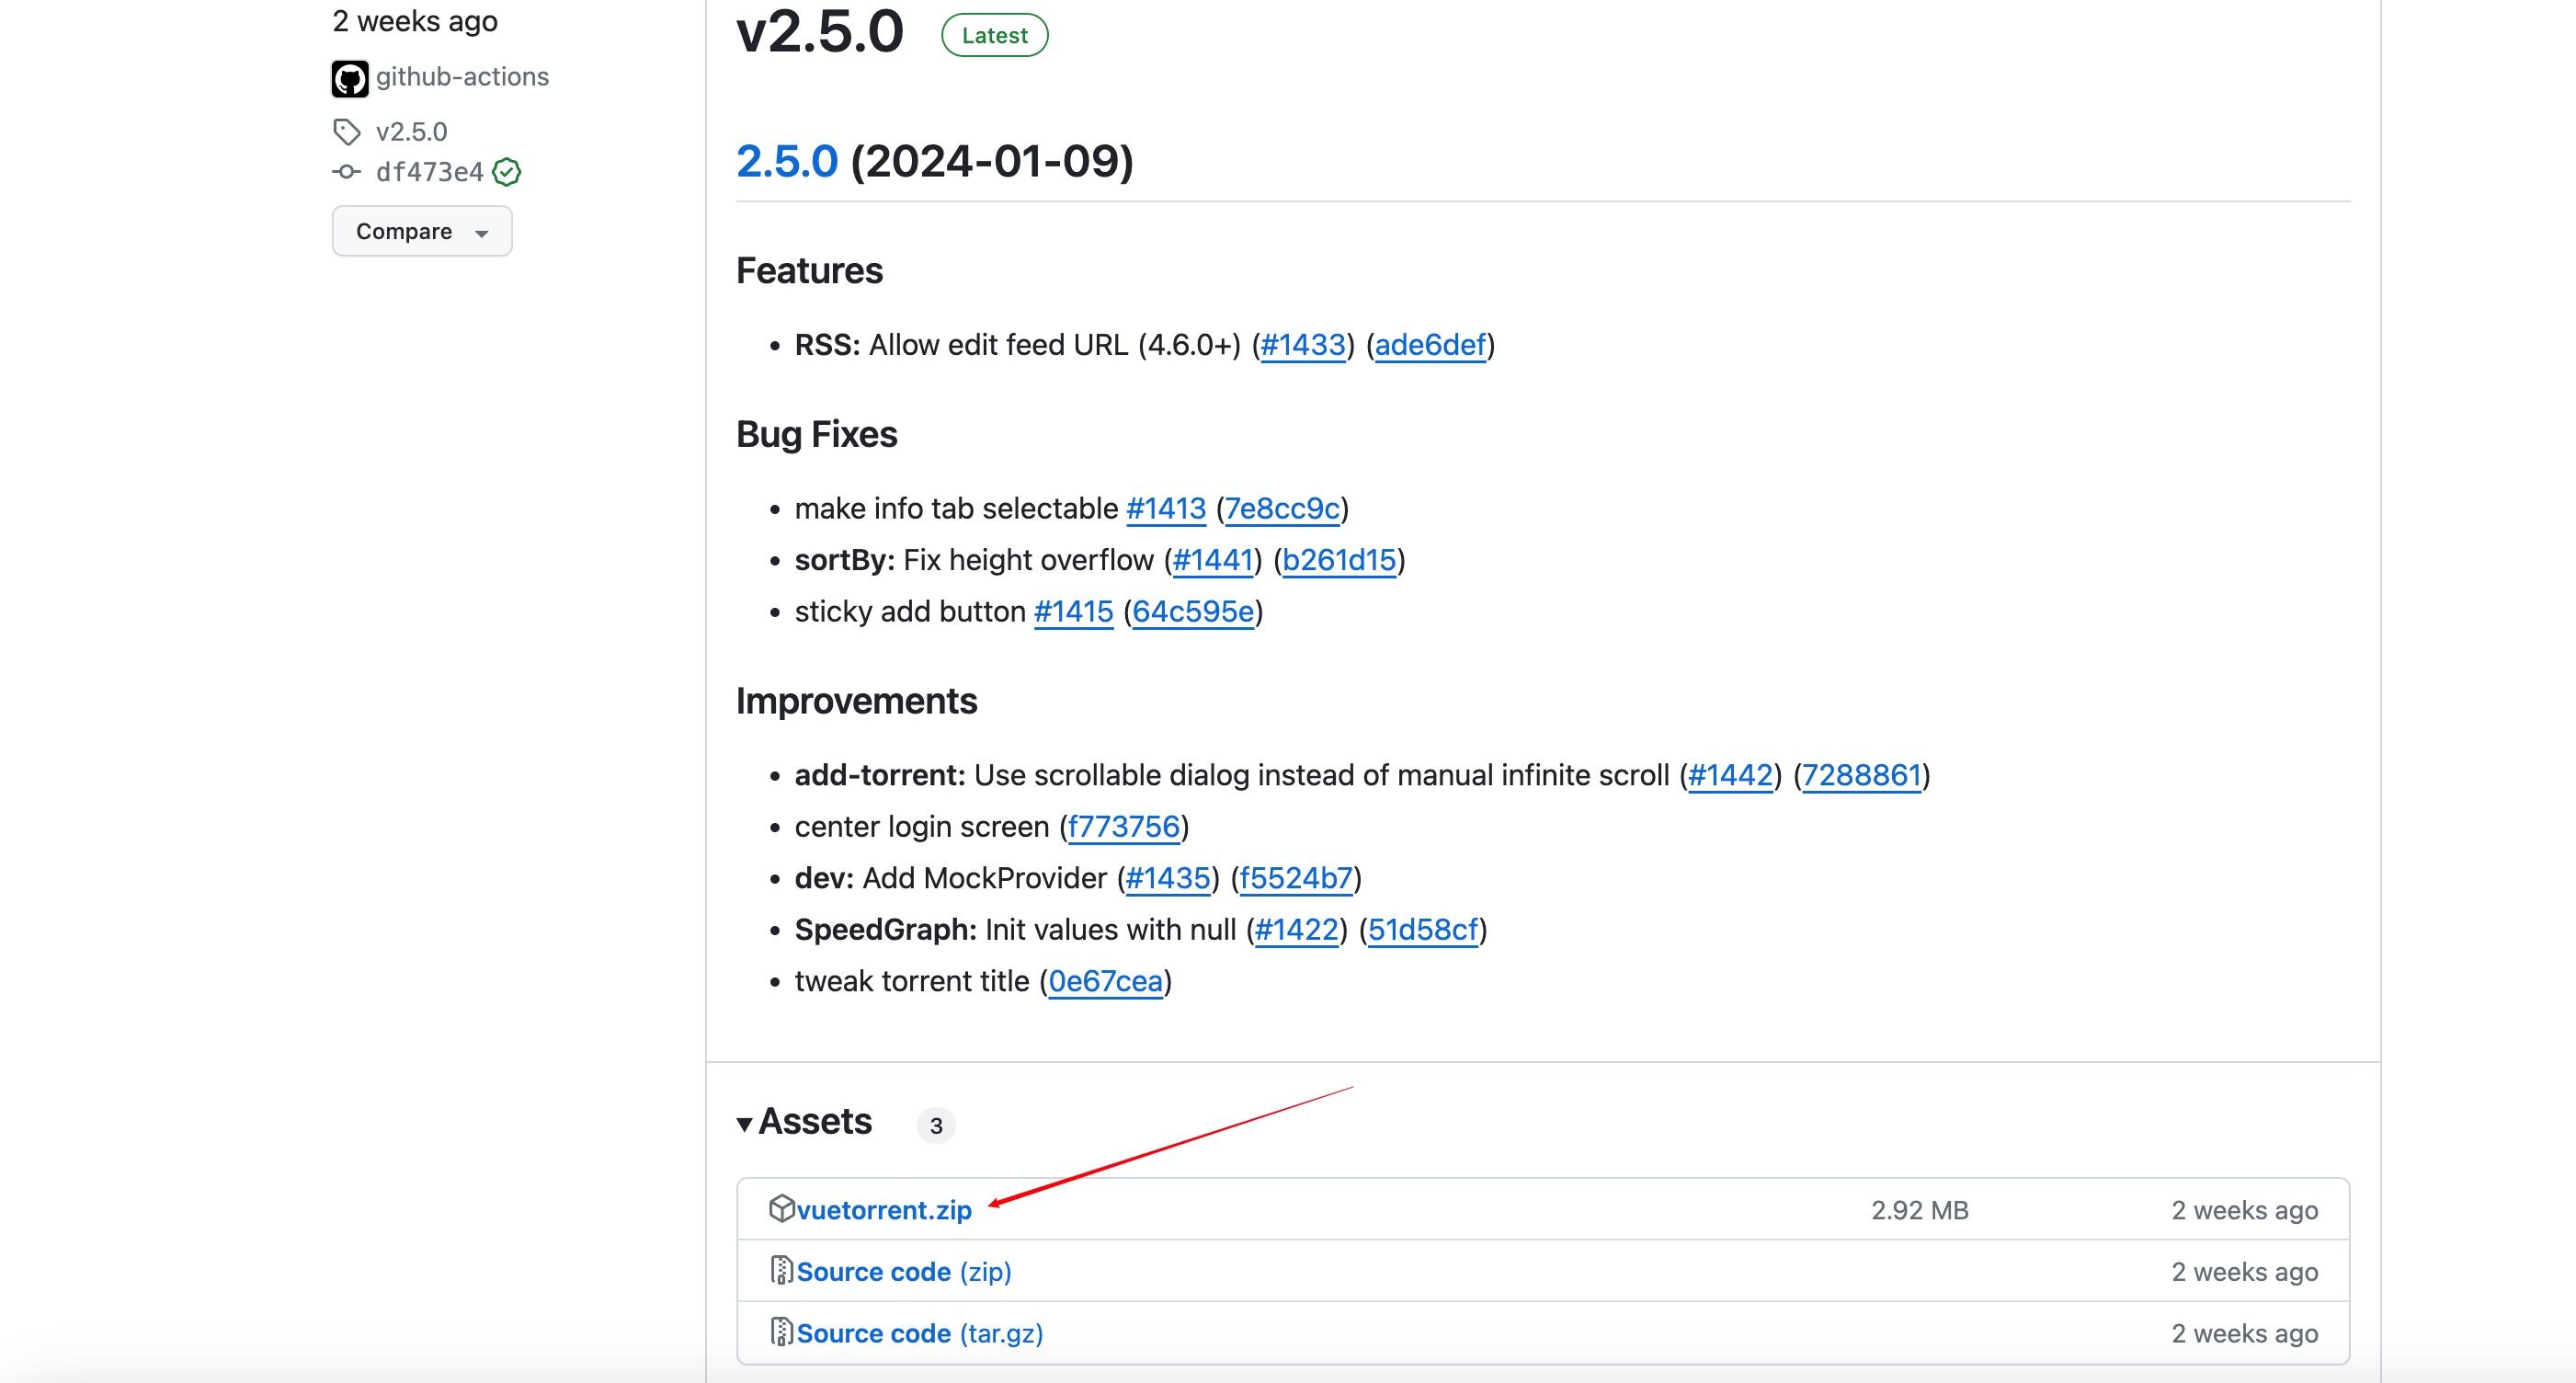Open commit 64c595e
The height and width of the screenshot is (1383, 2576).
pos(1193,612)
